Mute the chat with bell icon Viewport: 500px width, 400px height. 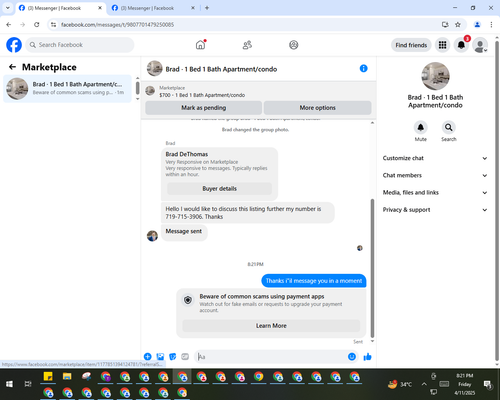(x=421, y=127)
